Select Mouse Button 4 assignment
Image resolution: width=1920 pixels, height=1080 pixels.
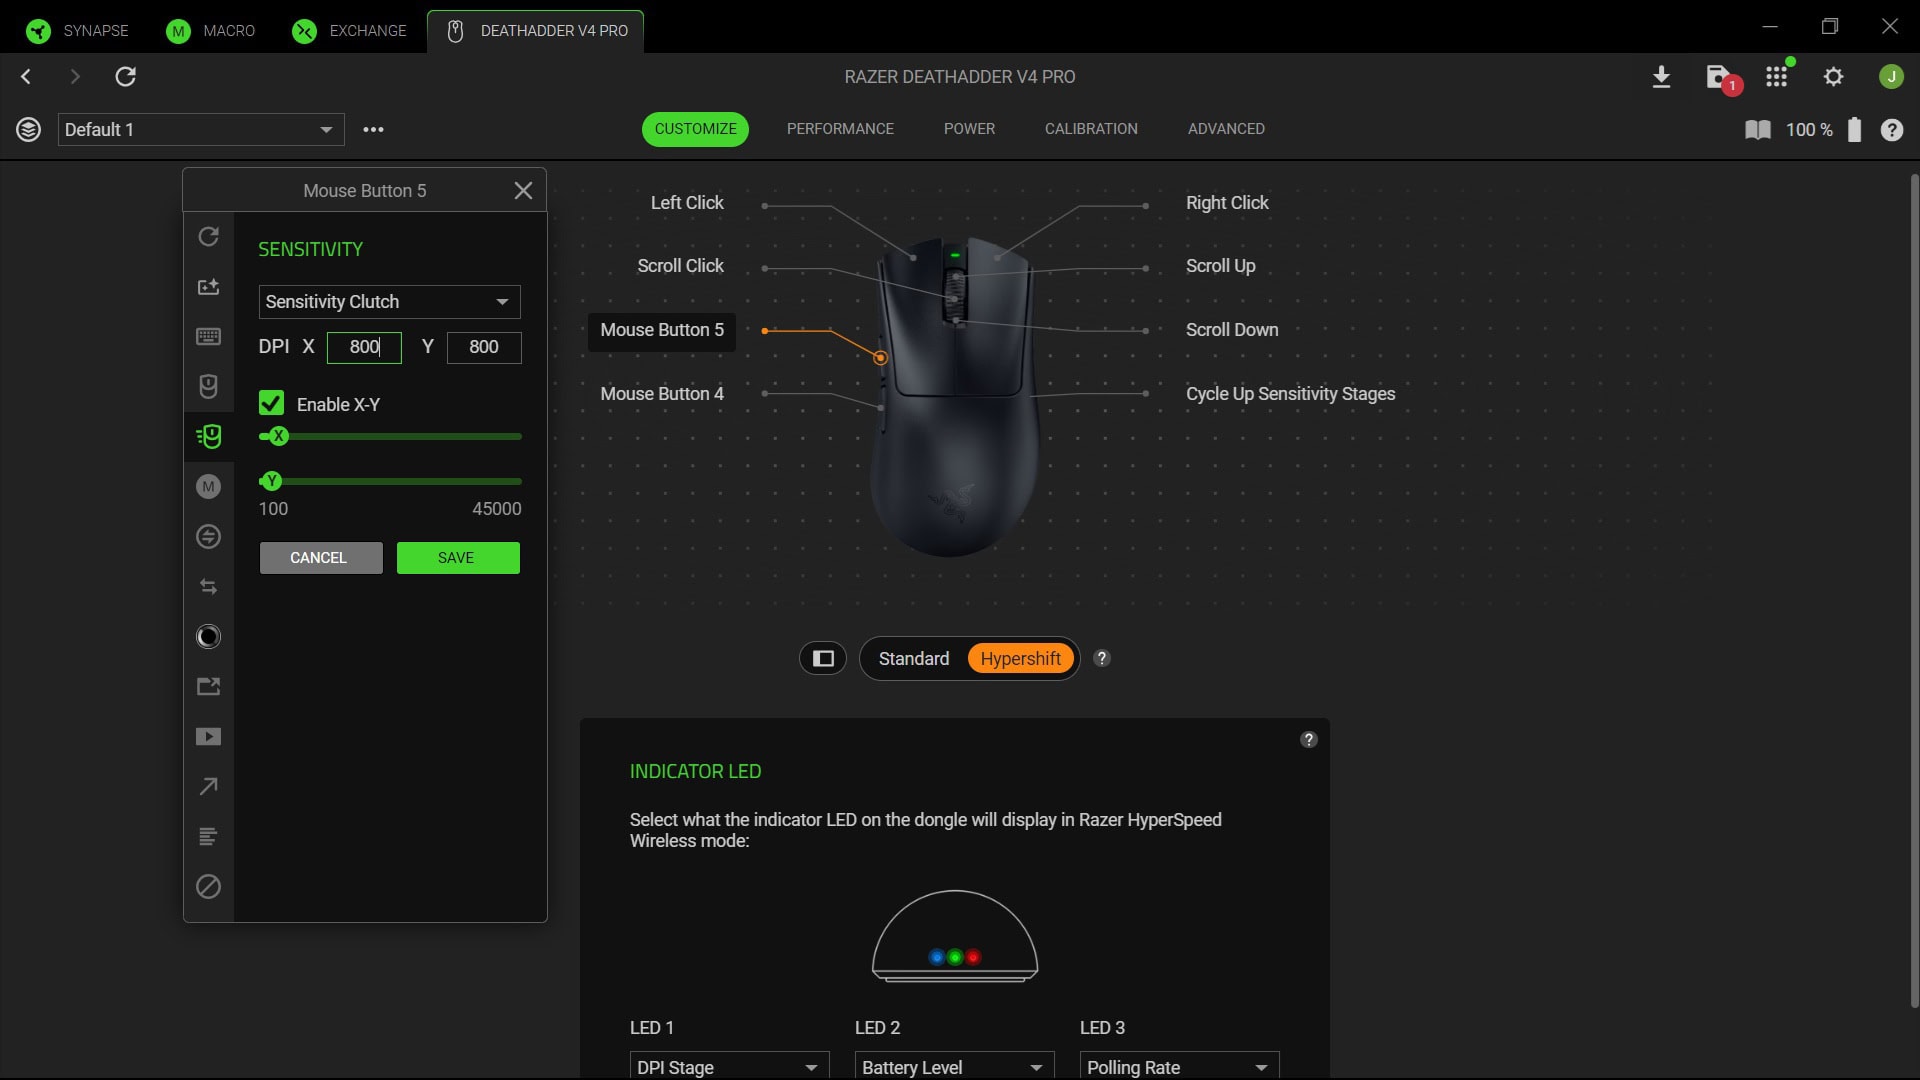click(662, 394)
